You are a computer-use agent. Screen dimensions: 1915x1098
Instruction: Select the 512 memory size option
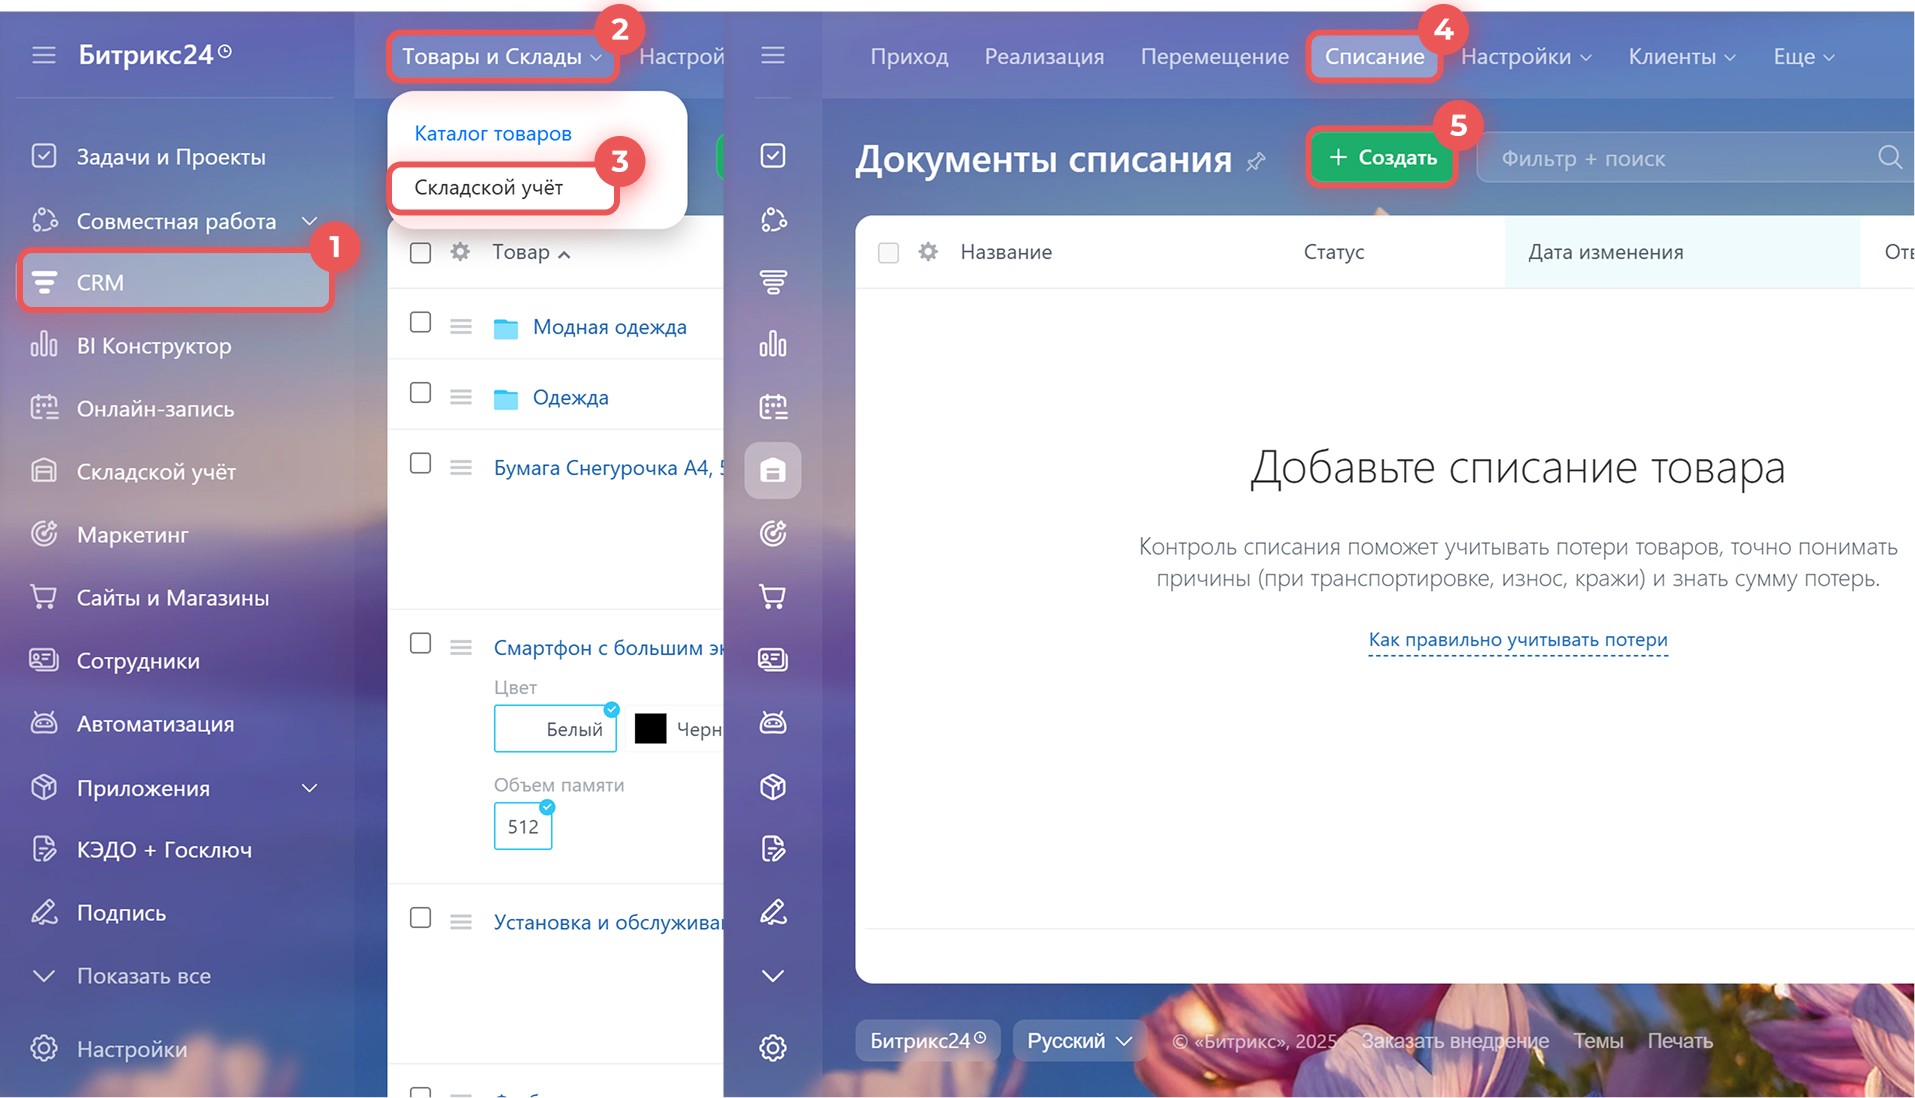523,827
